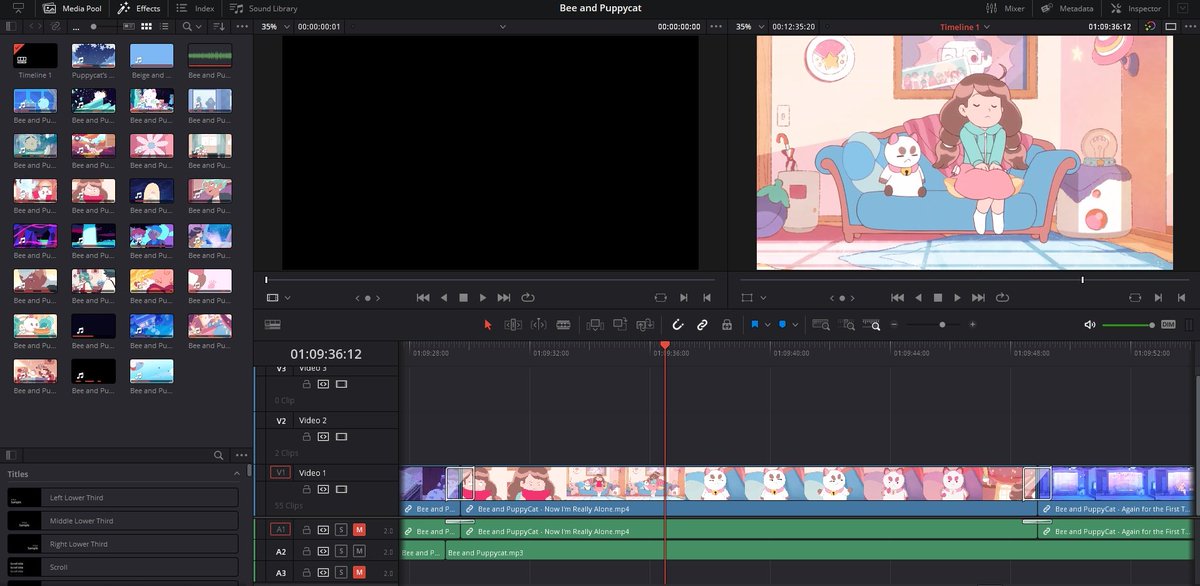The image size is (1200, 586).
Task: Switch to the Effects tab
Action: [140, 8]
